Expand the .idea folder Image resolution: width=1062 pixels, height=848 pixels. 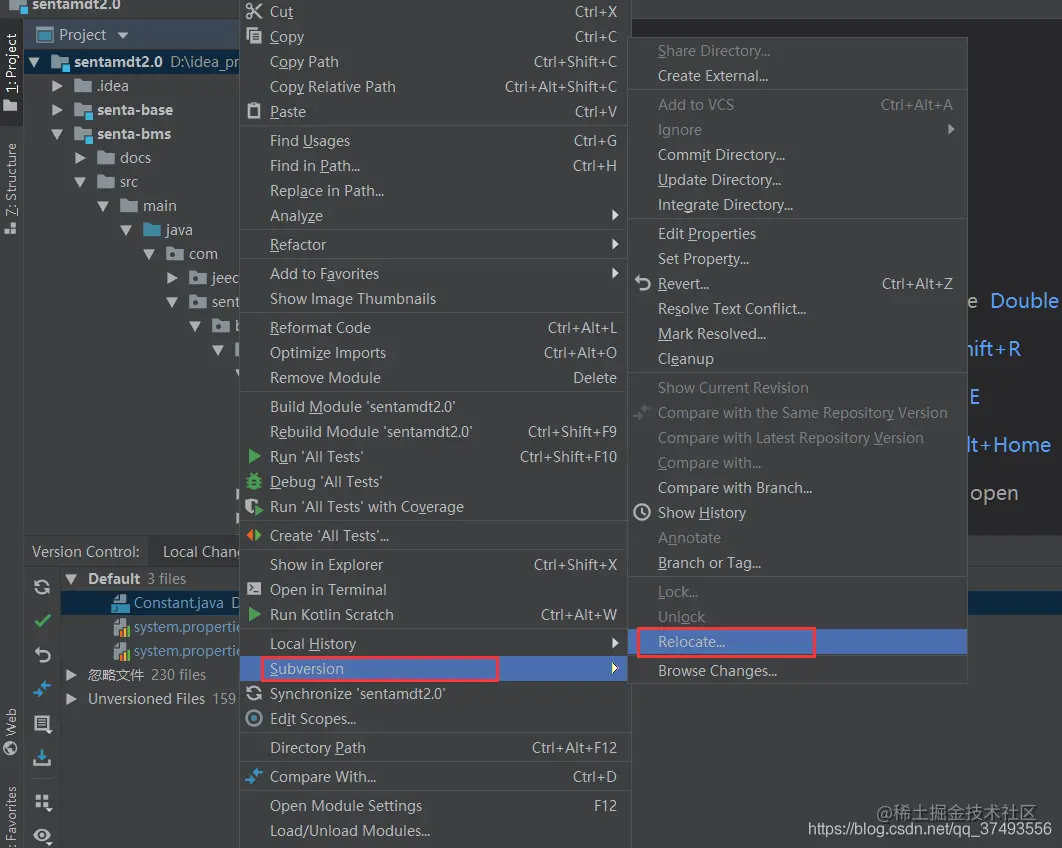(57, 86)
